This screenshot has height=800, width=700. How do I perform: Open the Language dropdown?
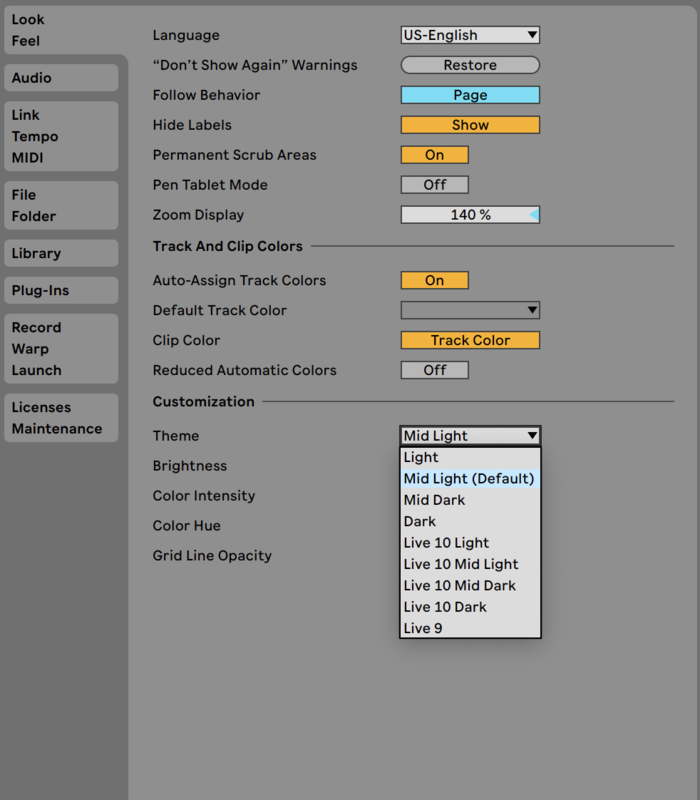pos(470,35)
